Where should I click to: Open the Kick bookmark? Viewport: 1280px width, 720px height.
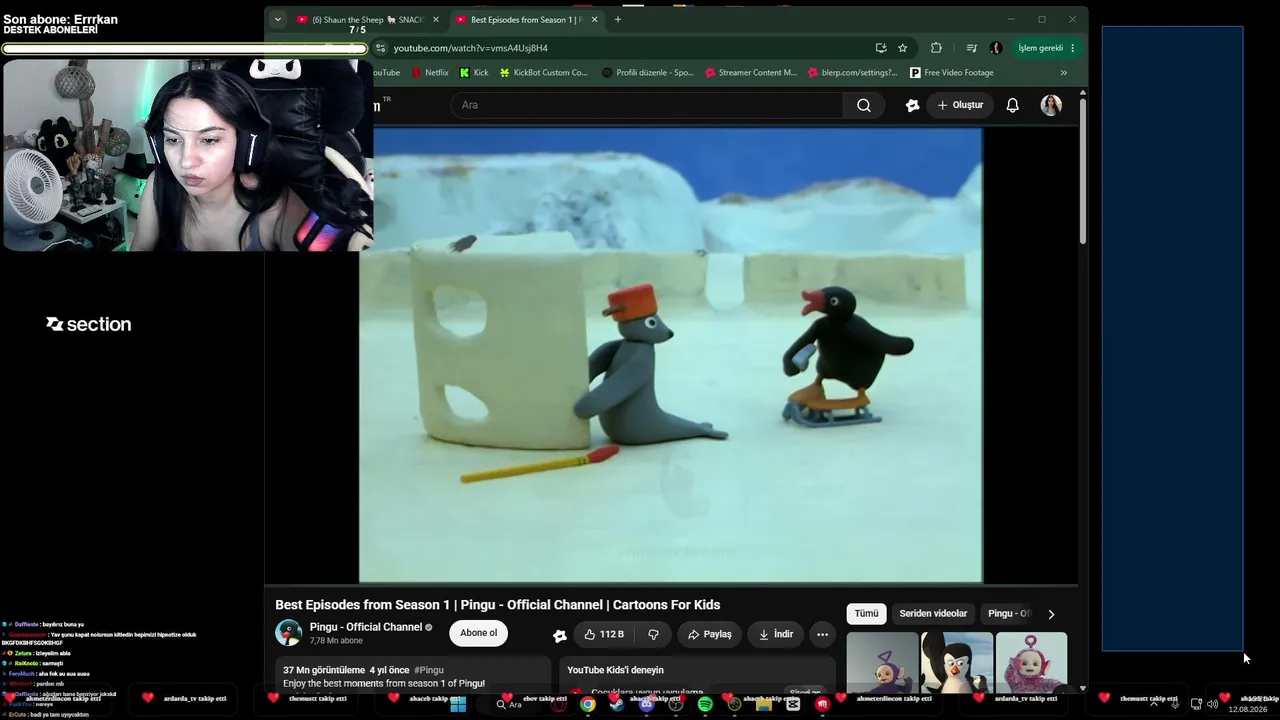pos(474,73)
